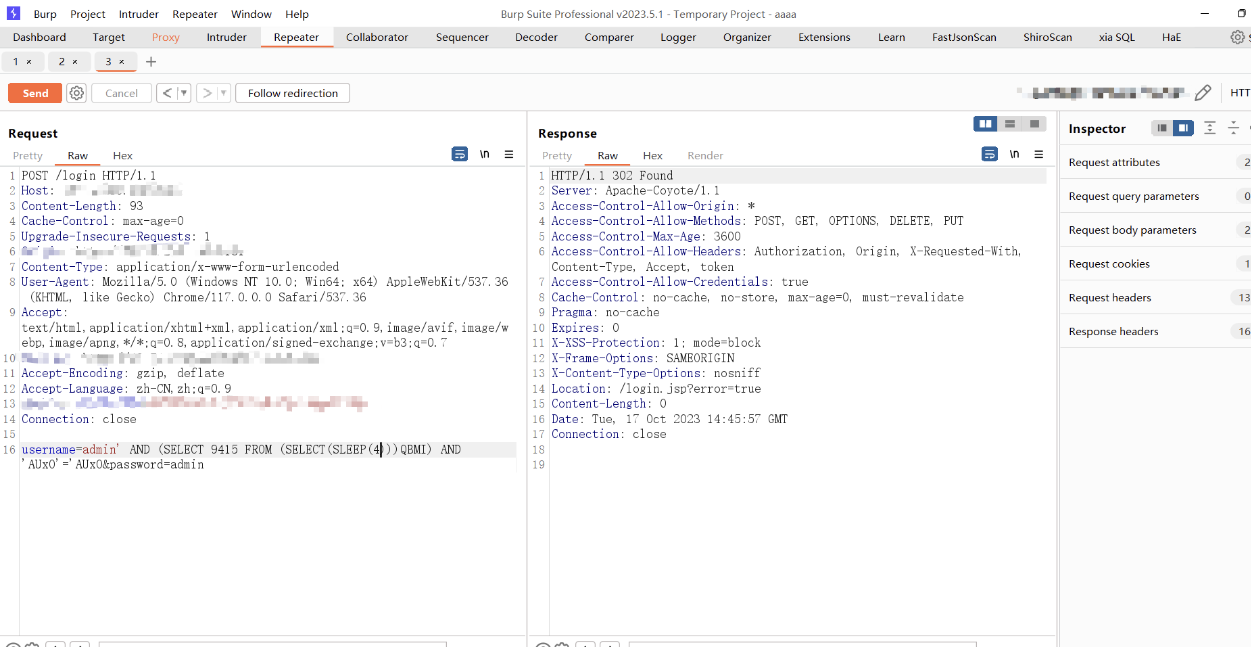Expand Request query parameters section
The height and width of the screenshot is (647, 1251).
[1155, 196]
